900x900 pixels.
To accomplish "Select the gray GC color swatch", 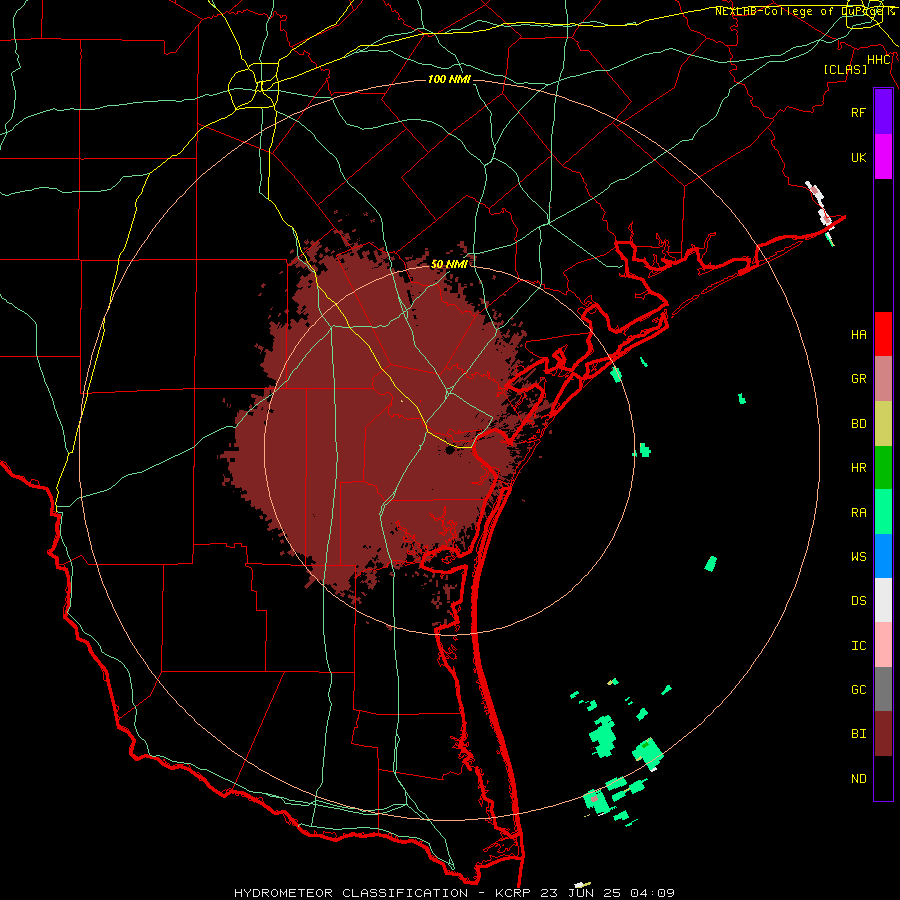I will [x=883, y=689].
